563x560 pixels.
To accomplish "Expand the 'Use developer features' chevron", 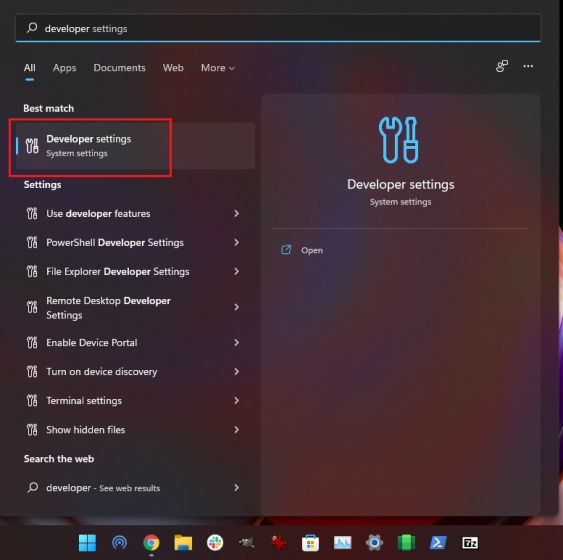I will (x=236, y=214).
